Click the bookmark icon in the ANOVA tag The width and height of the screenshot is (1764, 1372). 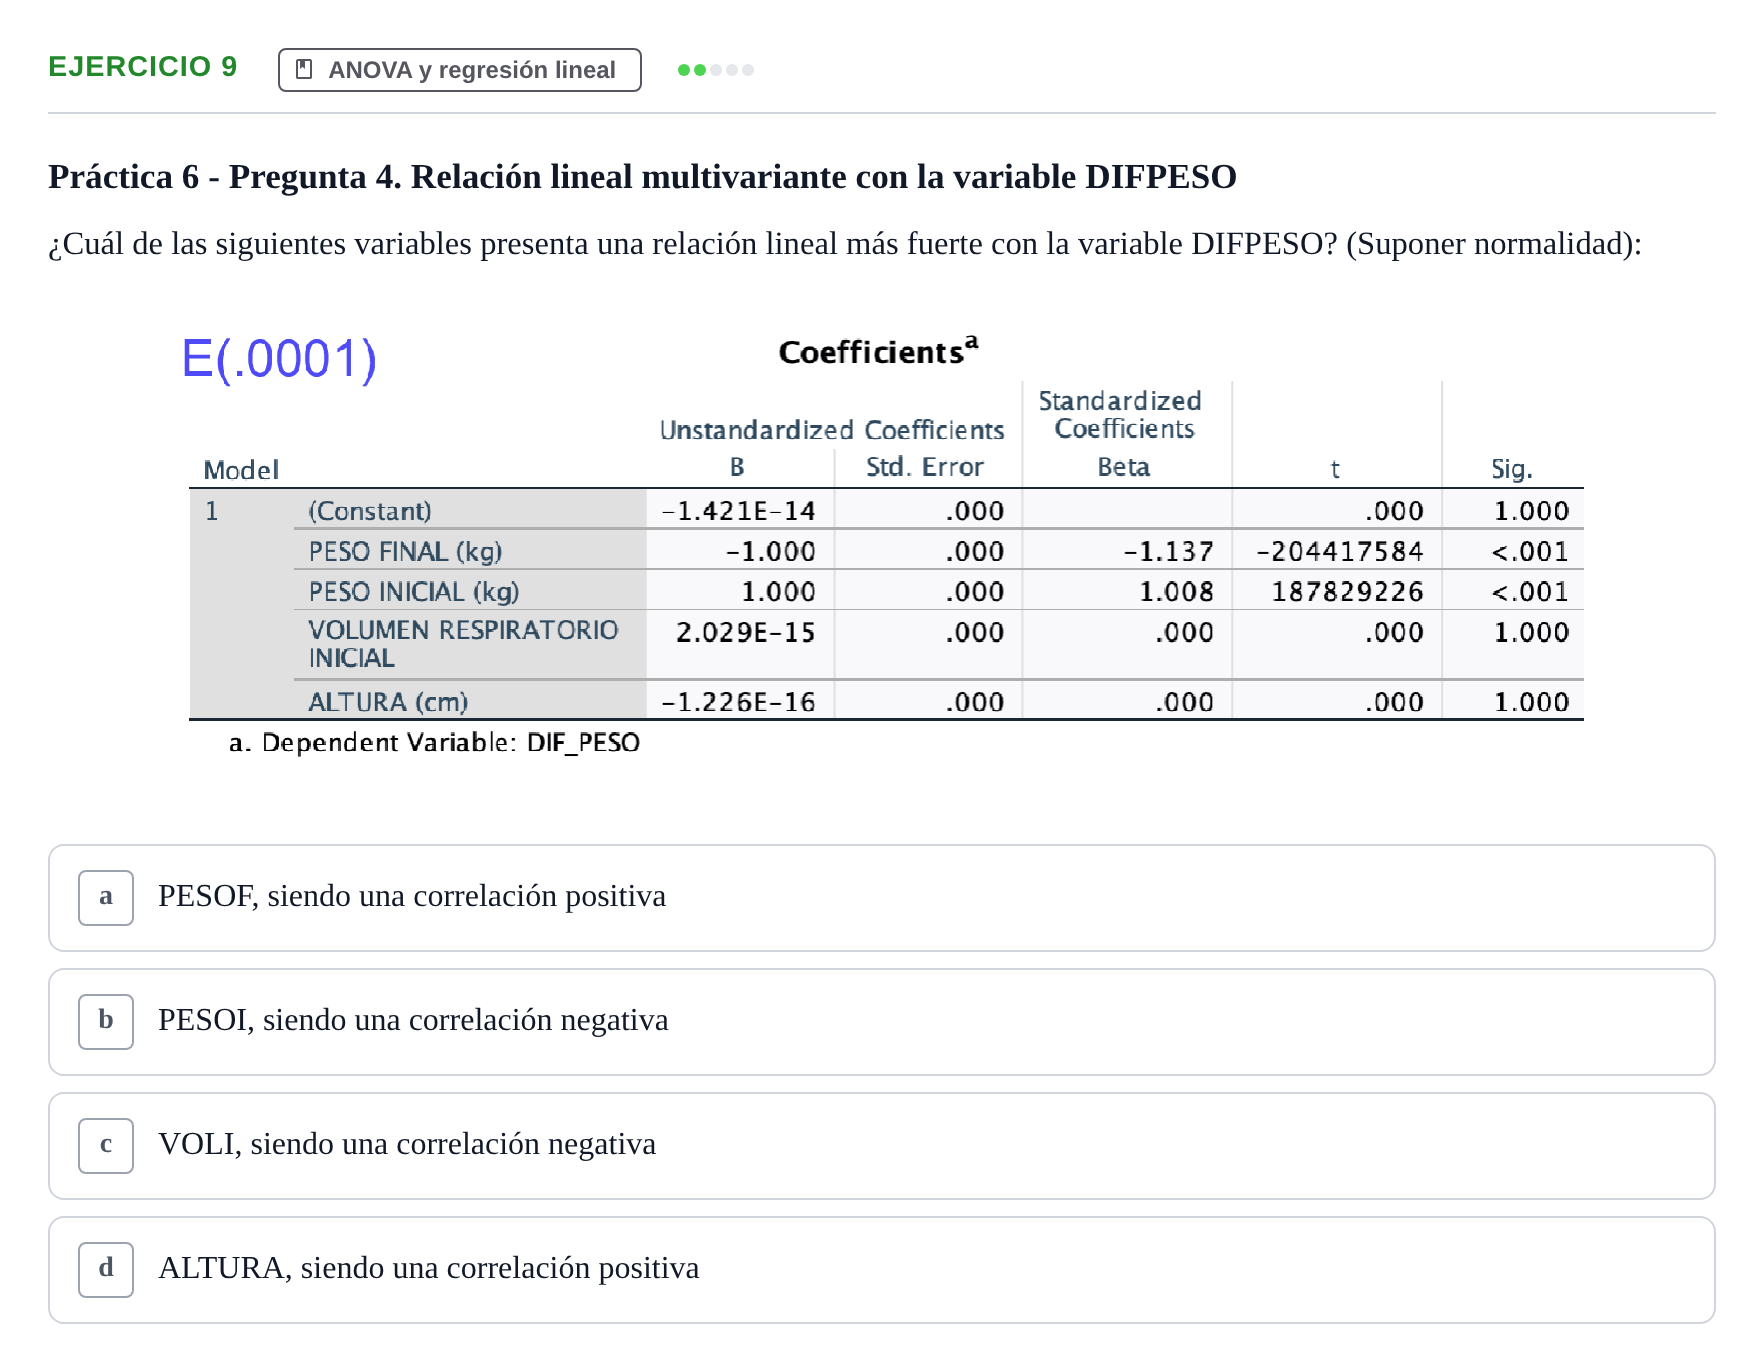305,70
